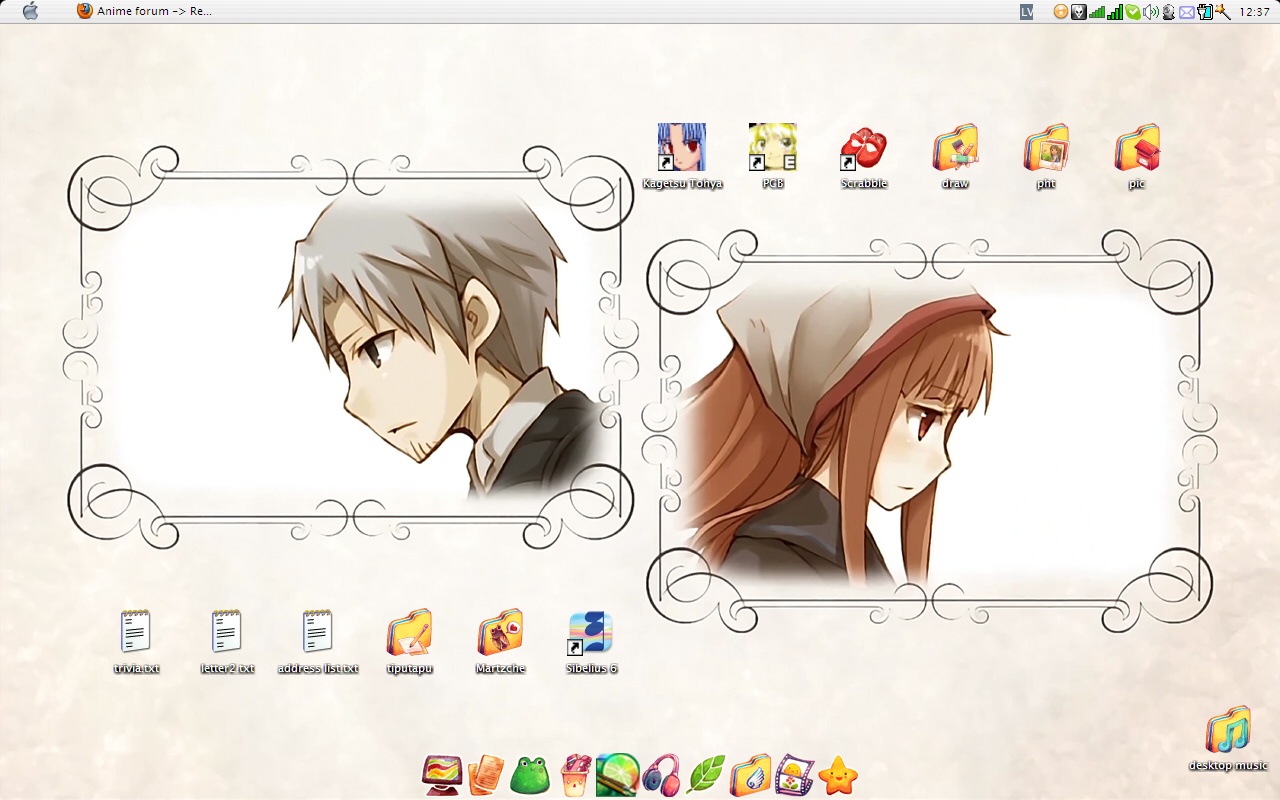Click the 12:37 clock
The image size is (1280, 800).
pyautogui.click(x=1254, y=12)
